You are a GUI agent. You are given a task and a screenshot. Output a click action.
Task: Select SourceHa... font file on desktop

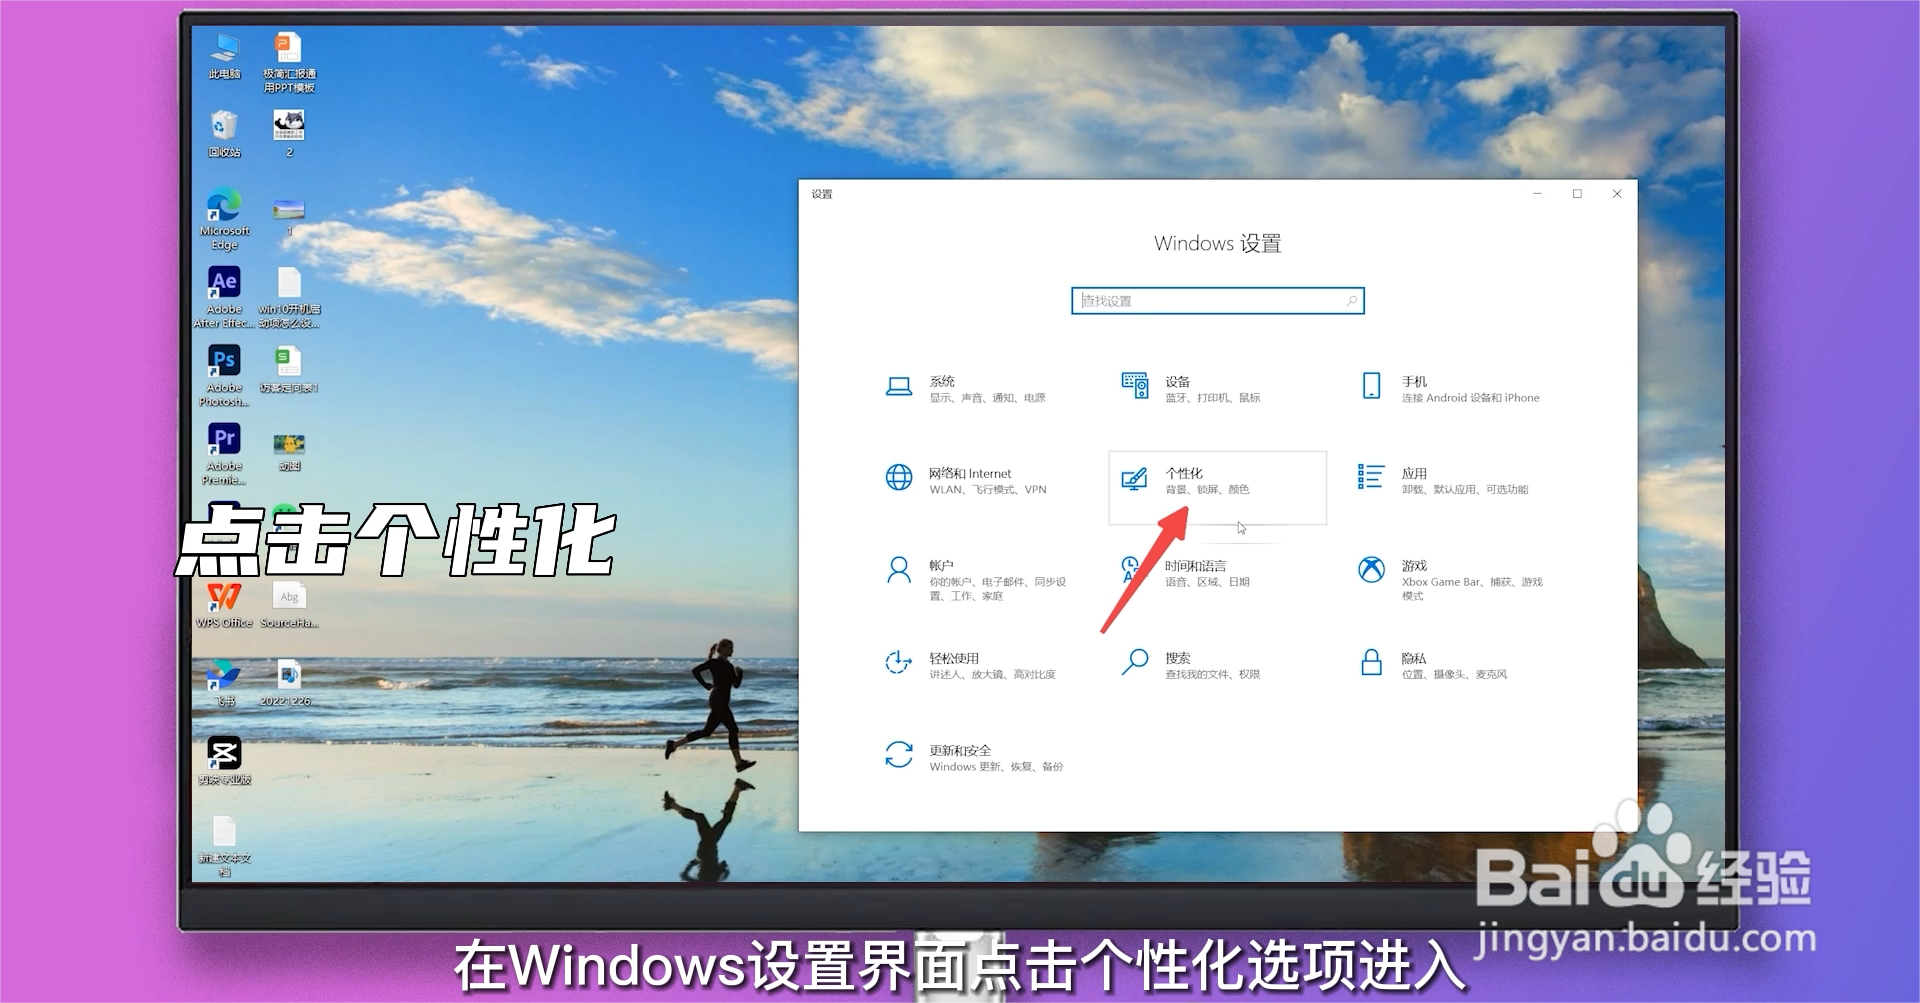click(x=289, y=604)
